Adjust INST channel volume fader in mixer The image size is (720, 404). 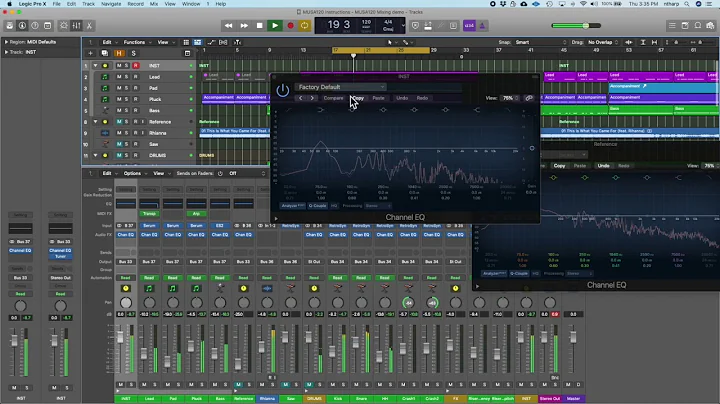[x=120, y=337]
